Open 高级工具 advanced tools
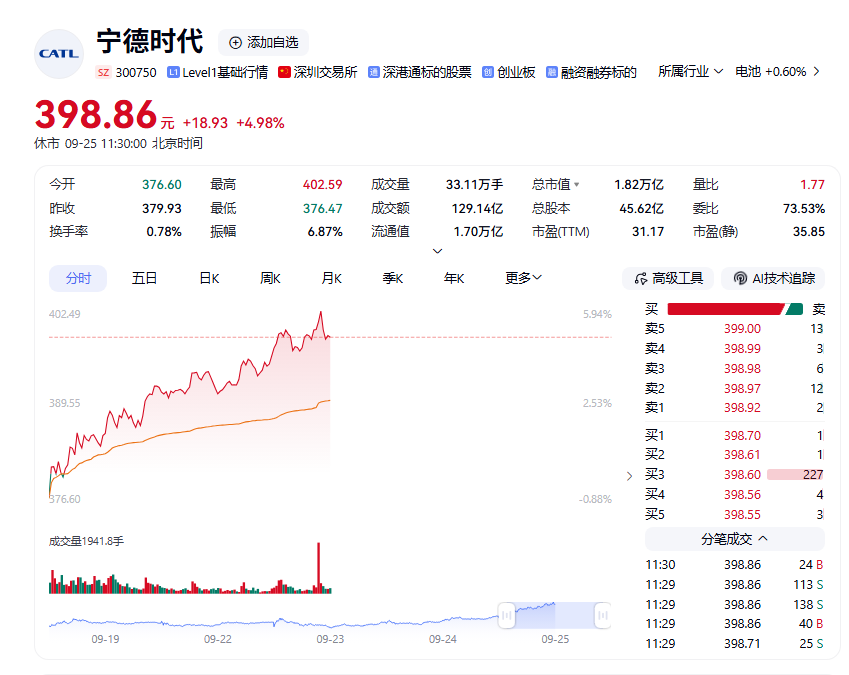This screenshot has width=849, height=675. [668, 278]
